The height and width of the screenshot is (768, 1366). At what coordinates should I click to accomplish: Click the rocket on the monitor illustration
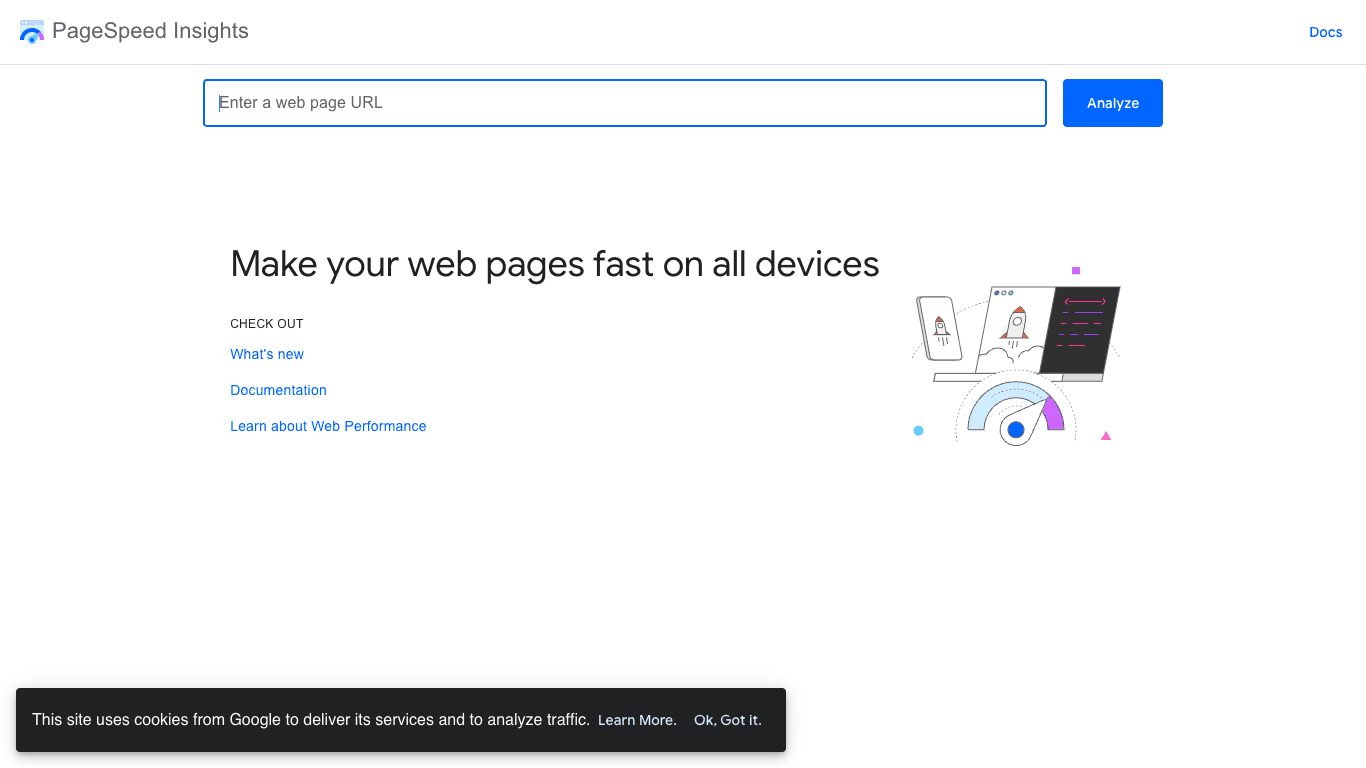[1015, 322]
